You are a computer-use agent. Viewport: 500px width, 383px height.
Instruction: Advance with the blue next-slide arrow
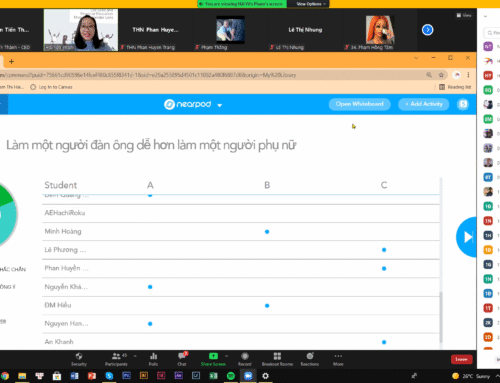[467, 237]
